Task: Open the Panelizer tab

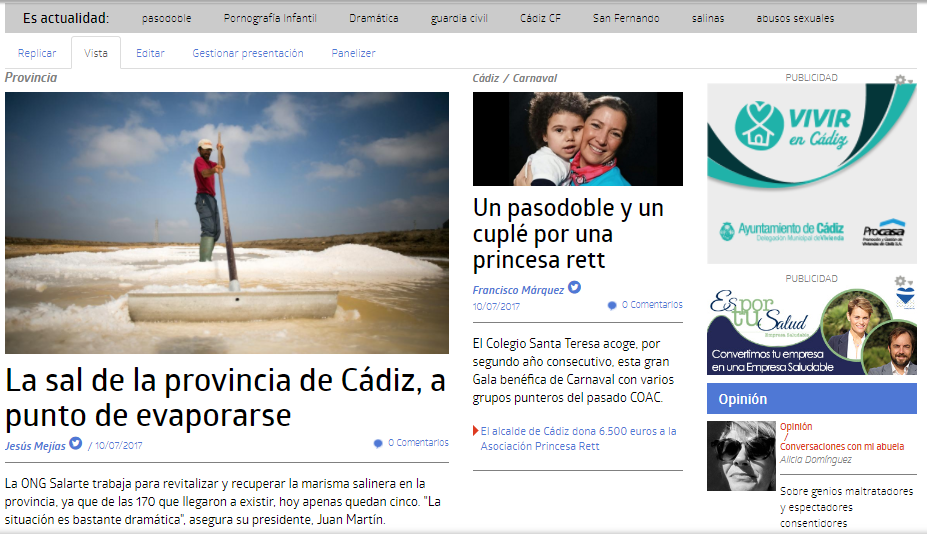Action: (x=354, y=53)
